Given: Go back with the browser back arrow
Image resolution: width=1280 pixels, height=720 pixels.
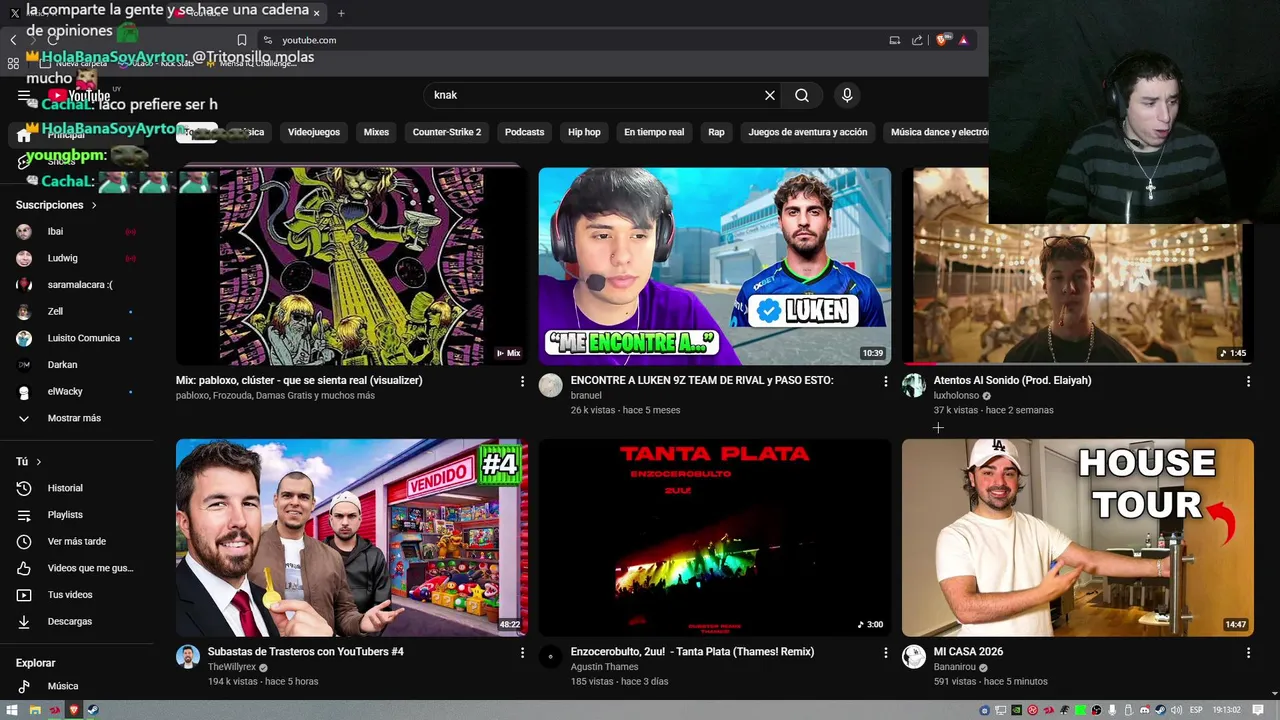Looking at the screenshot, I should (x=13, y=40).
